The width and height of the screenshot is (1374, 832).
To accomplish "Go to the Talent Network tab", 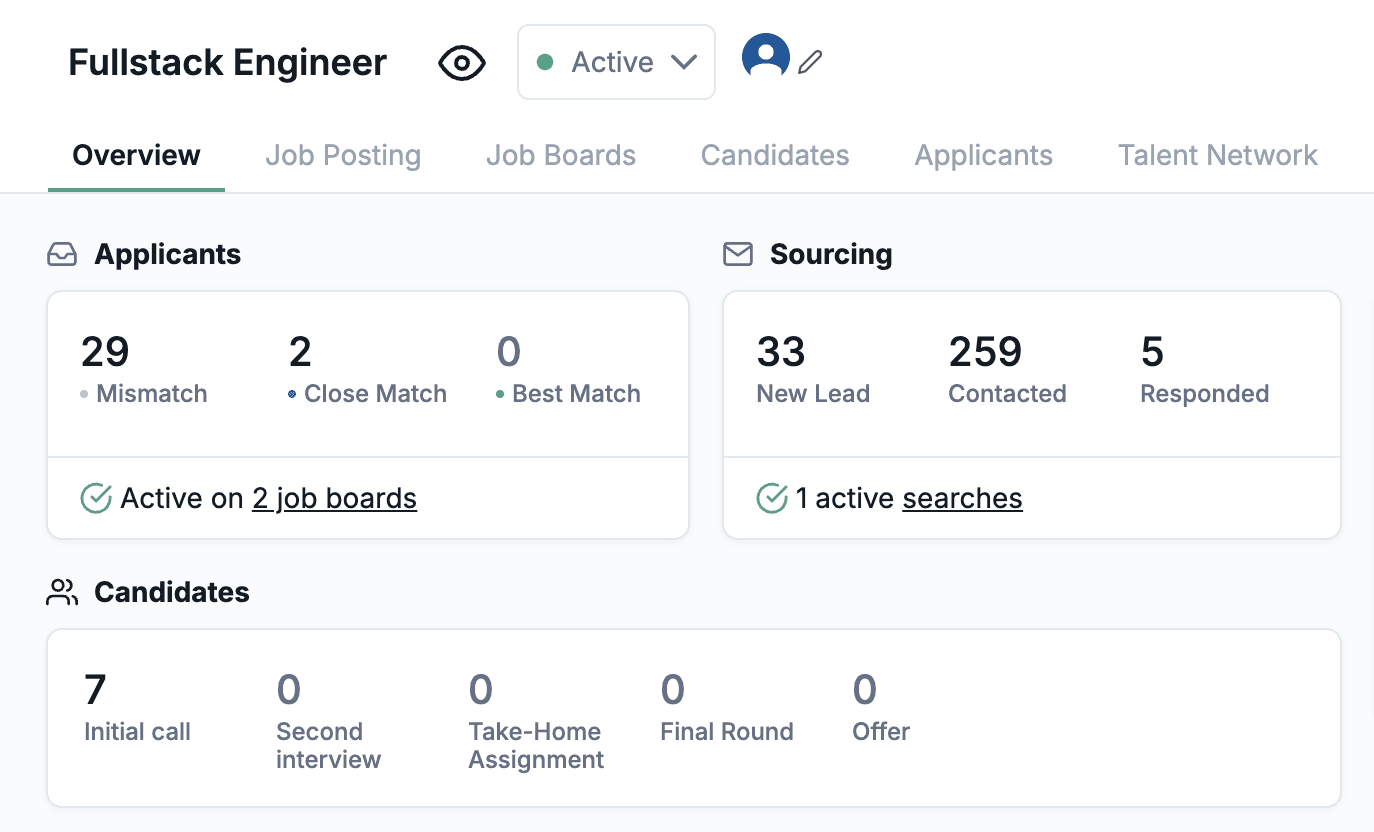I will pos(1217,156).
